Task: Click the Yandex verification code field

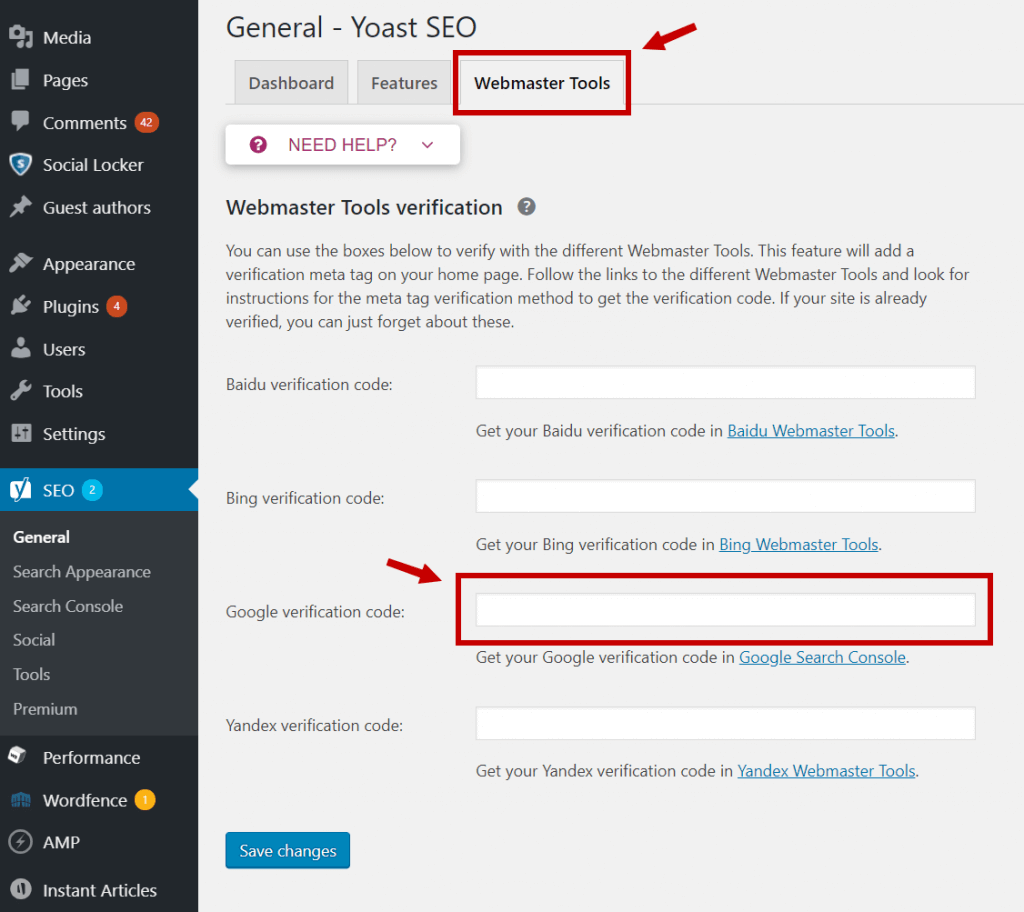Action: (x=725, y=724)
